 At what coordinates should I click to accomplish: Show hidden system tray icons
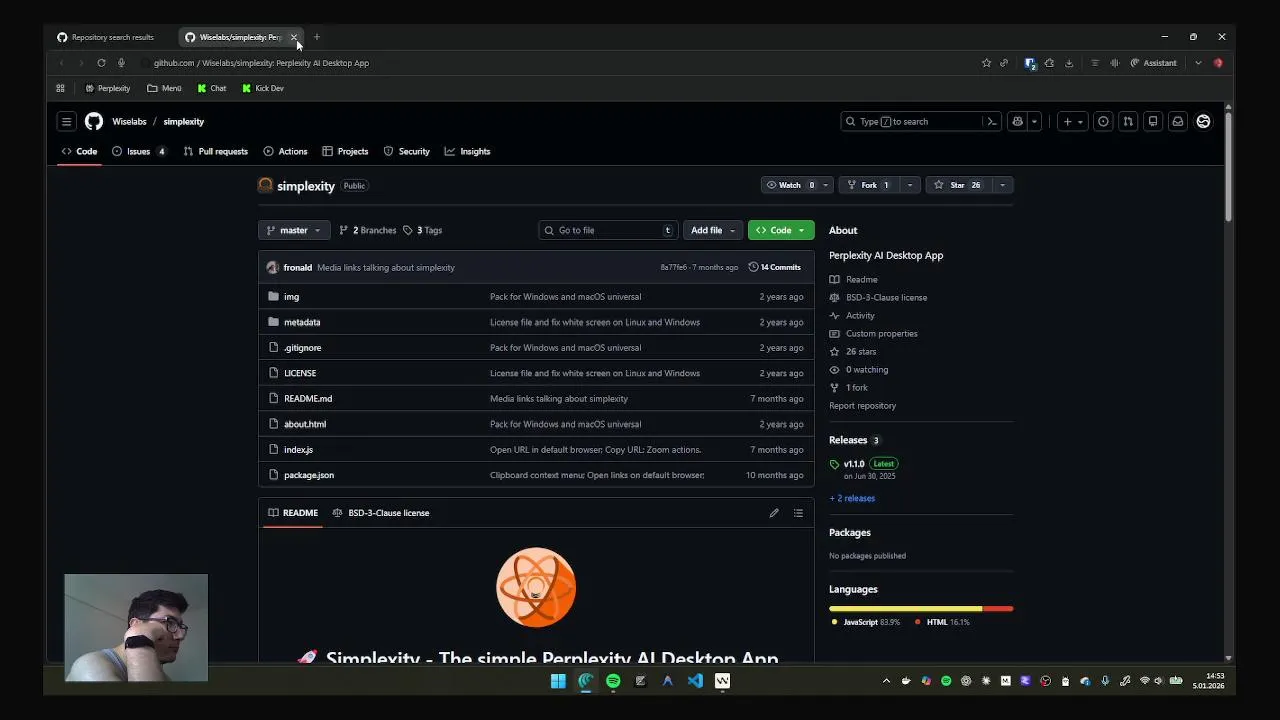886,681
